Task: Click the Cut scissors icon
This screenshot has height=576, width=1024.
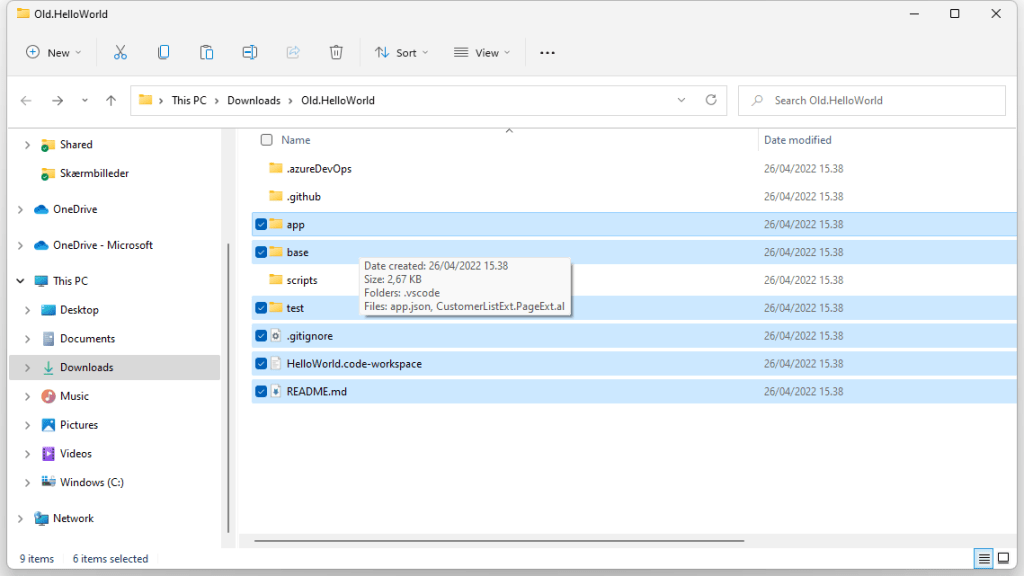Action: click(x=120, y=53)
